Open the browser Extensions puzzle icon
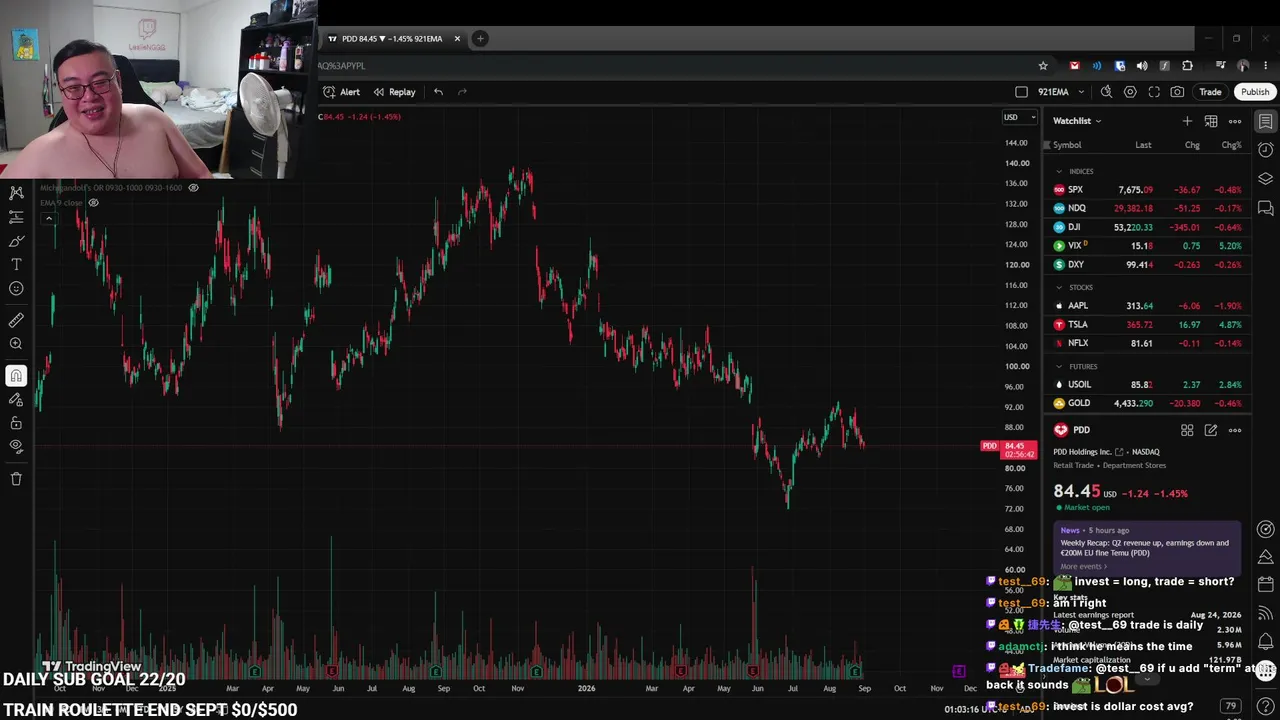 tap(1187, 66)
